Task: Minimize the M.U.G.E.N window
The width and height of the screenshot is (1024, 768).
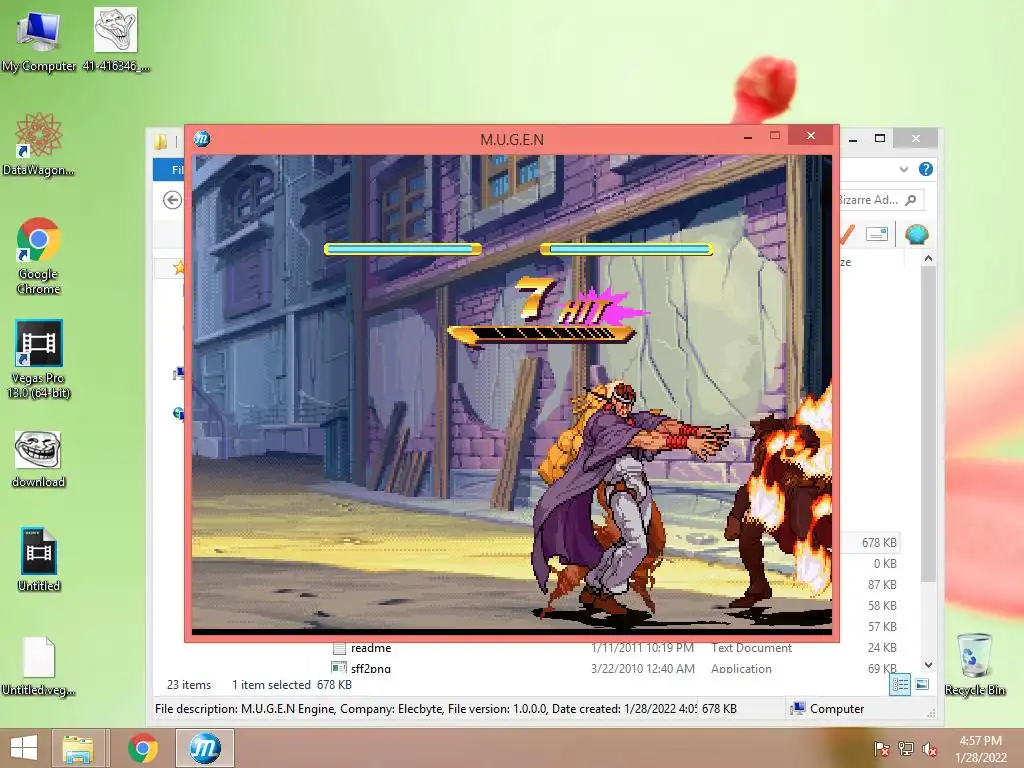Action: tap(748, 136)
